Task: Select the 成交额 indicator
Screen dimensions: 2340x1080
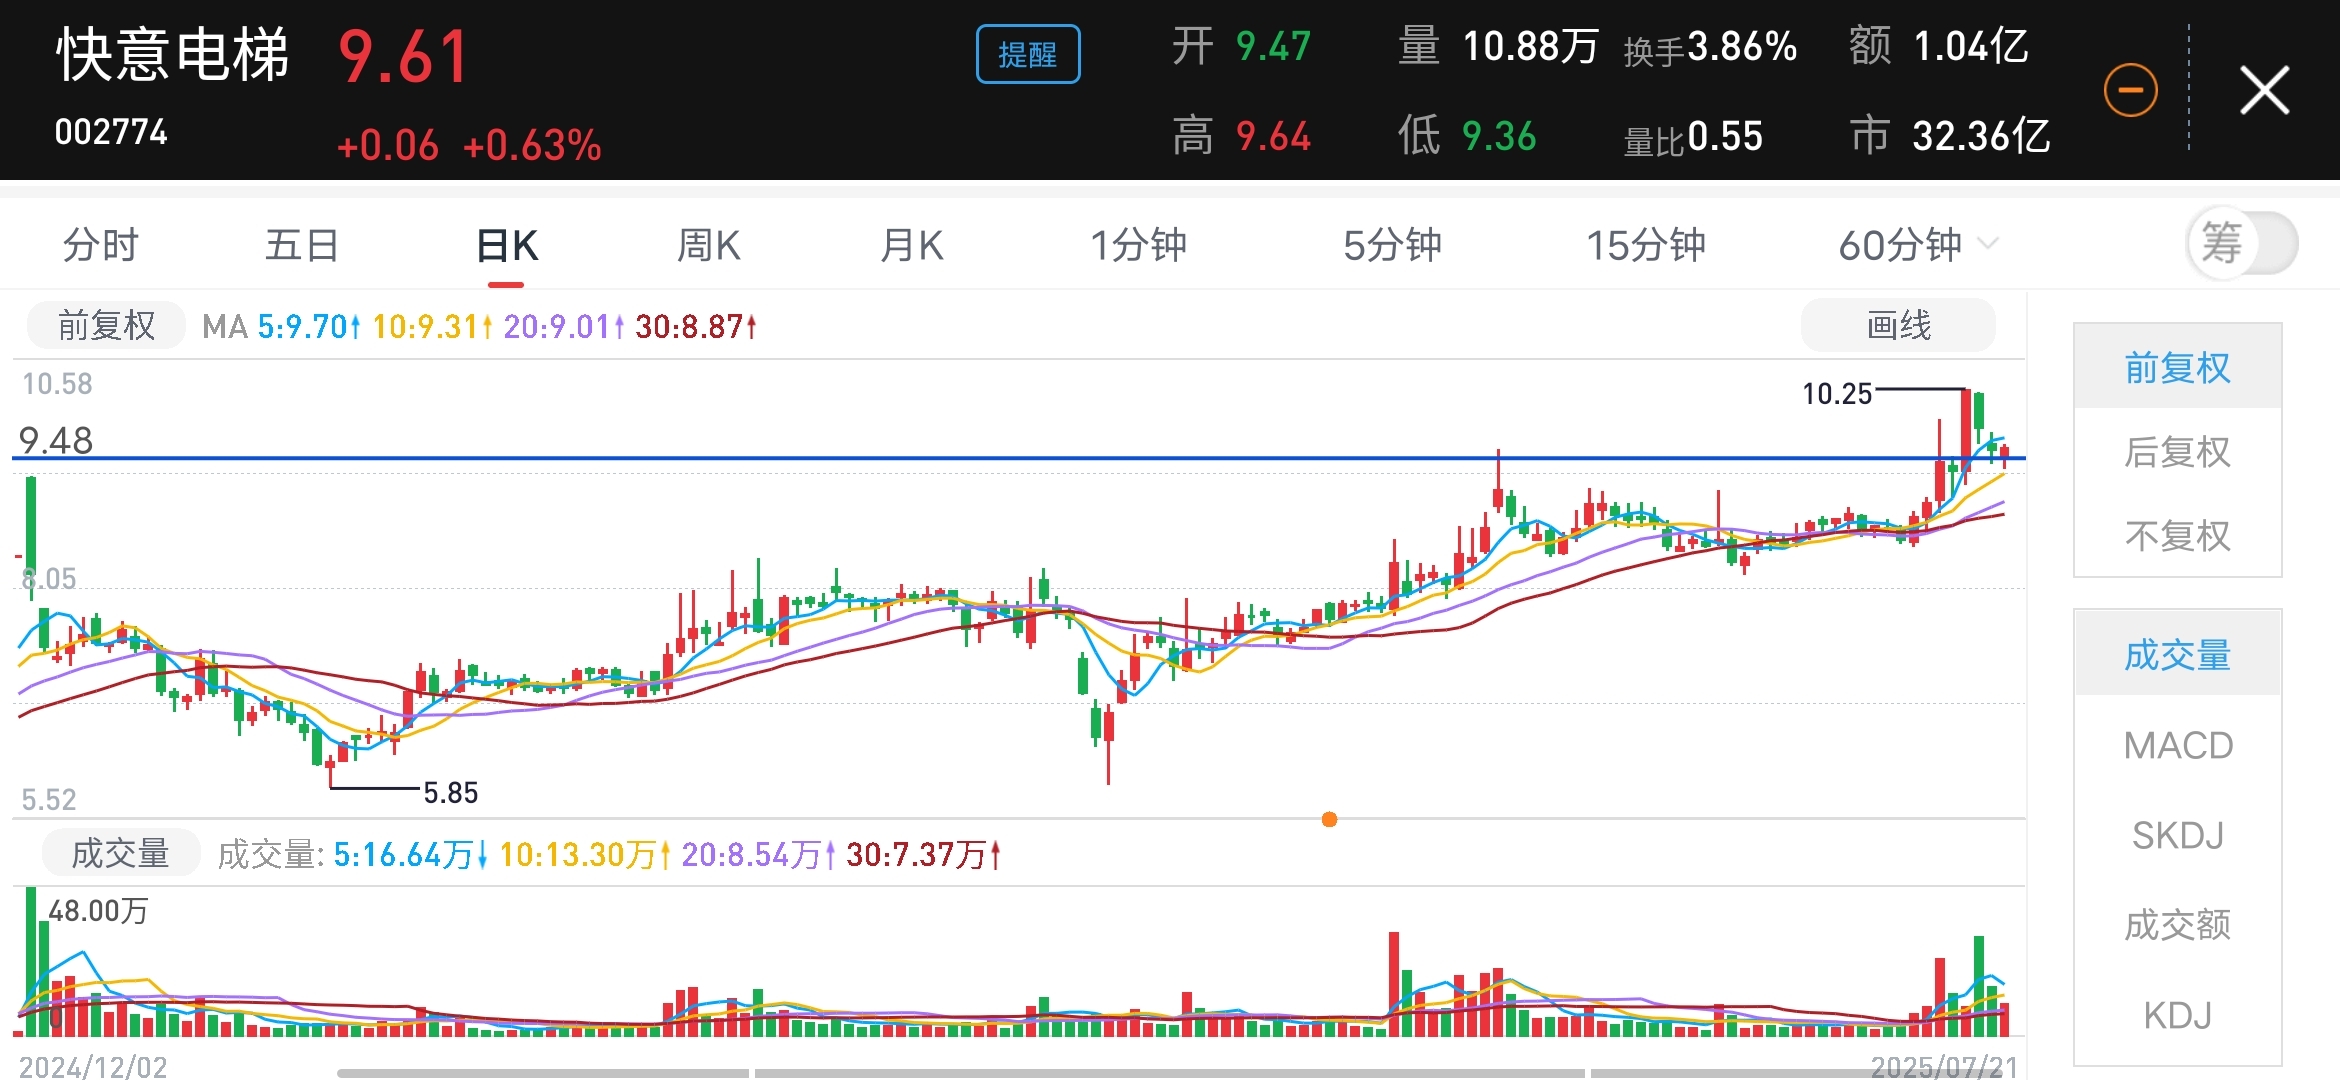Action: coord(2177,925)
